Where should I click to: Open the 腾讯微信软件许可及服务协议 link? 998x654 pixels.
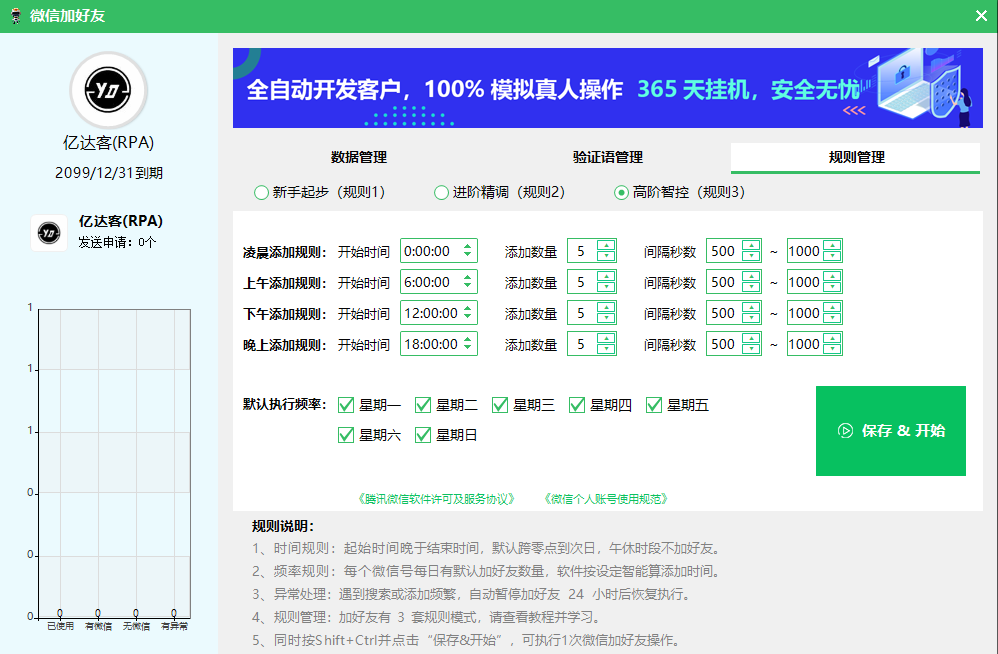pyautogui.click(x=435, y=498)
